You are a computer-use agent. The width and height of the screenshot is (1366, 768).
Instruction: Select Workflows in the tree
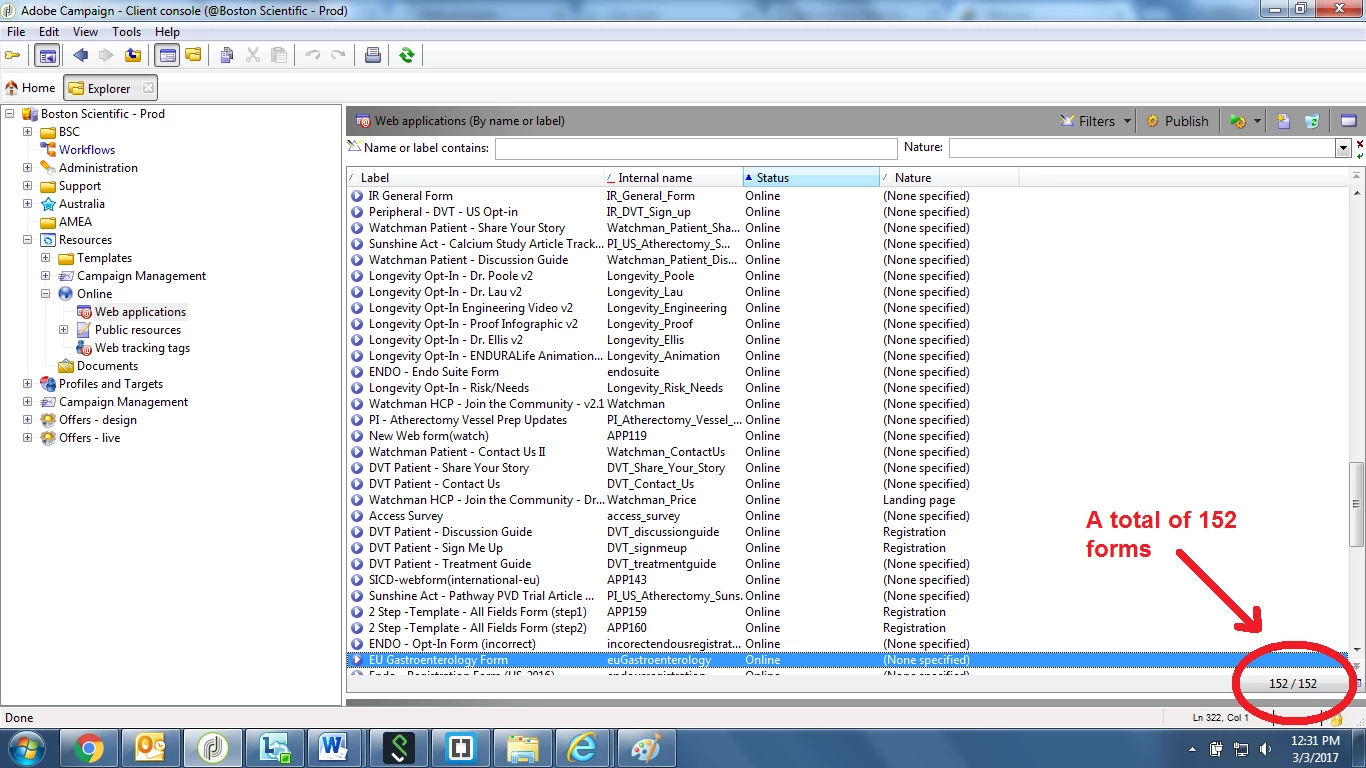pyautogui.click(x=87, y=150)
